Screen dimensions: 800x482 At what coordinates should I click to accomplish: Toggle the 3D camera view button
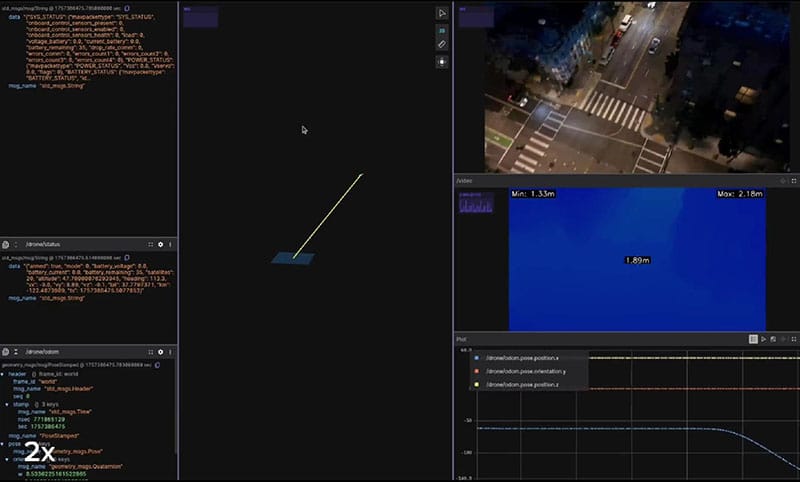click(x=442, y=30)
